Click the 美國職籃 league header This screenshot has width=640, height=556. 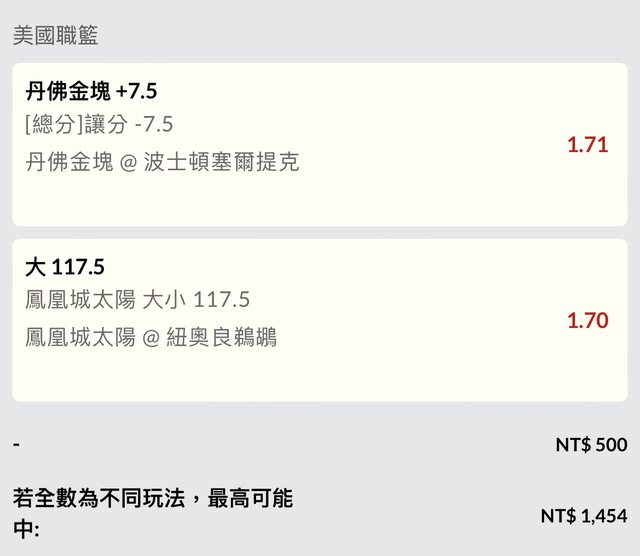[x=55, y=36]
